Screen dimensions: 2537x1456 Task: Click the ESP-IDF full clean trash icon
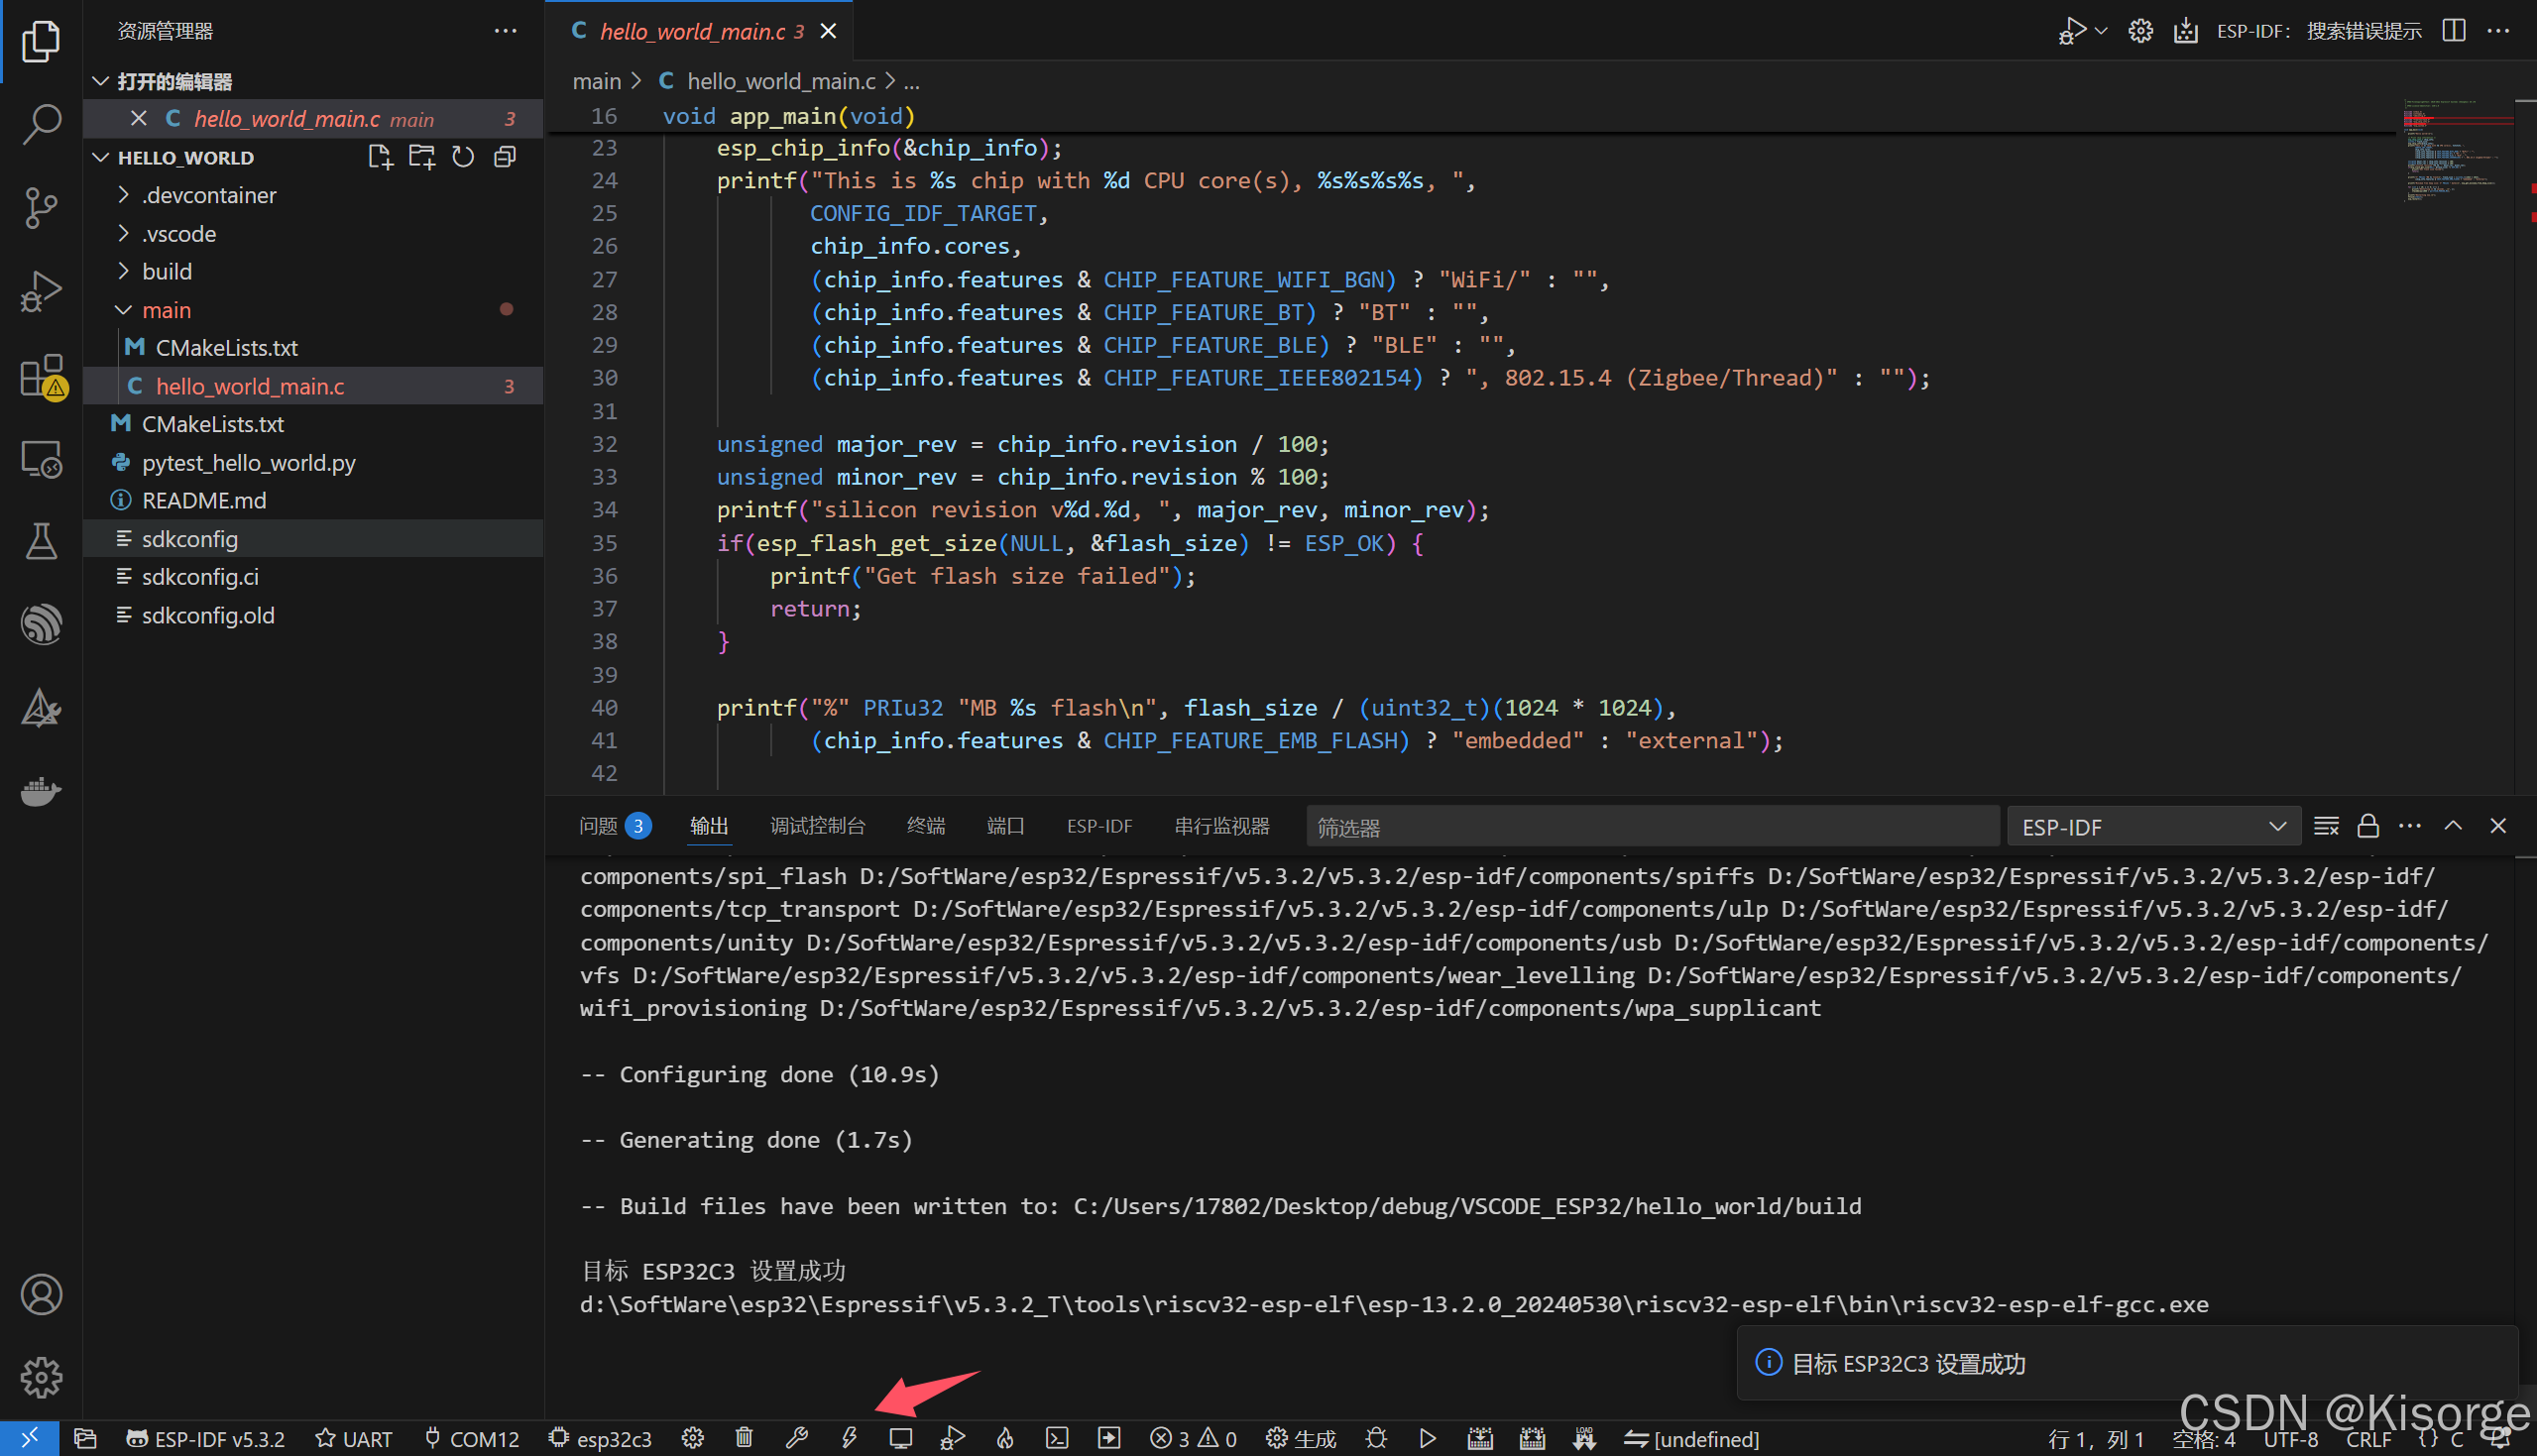click(744, 1438)
